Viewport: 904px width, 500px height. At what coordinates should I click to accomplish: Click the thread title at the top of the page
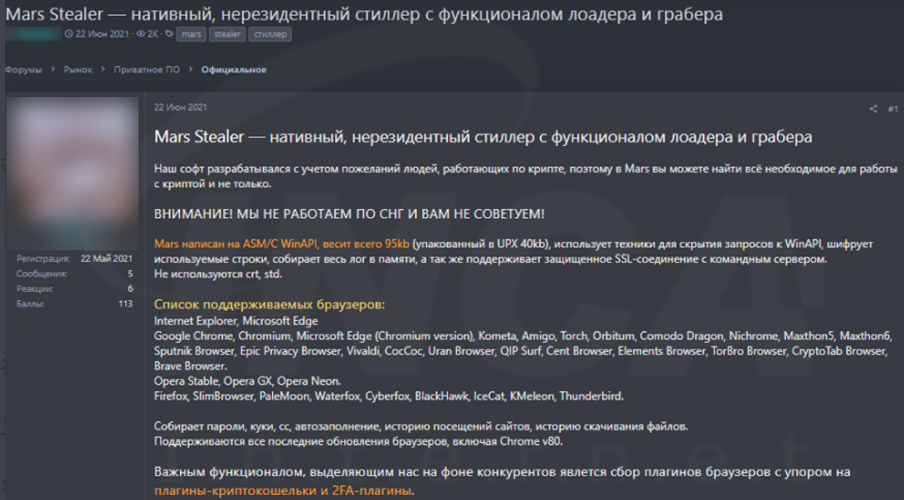(364, 14)
